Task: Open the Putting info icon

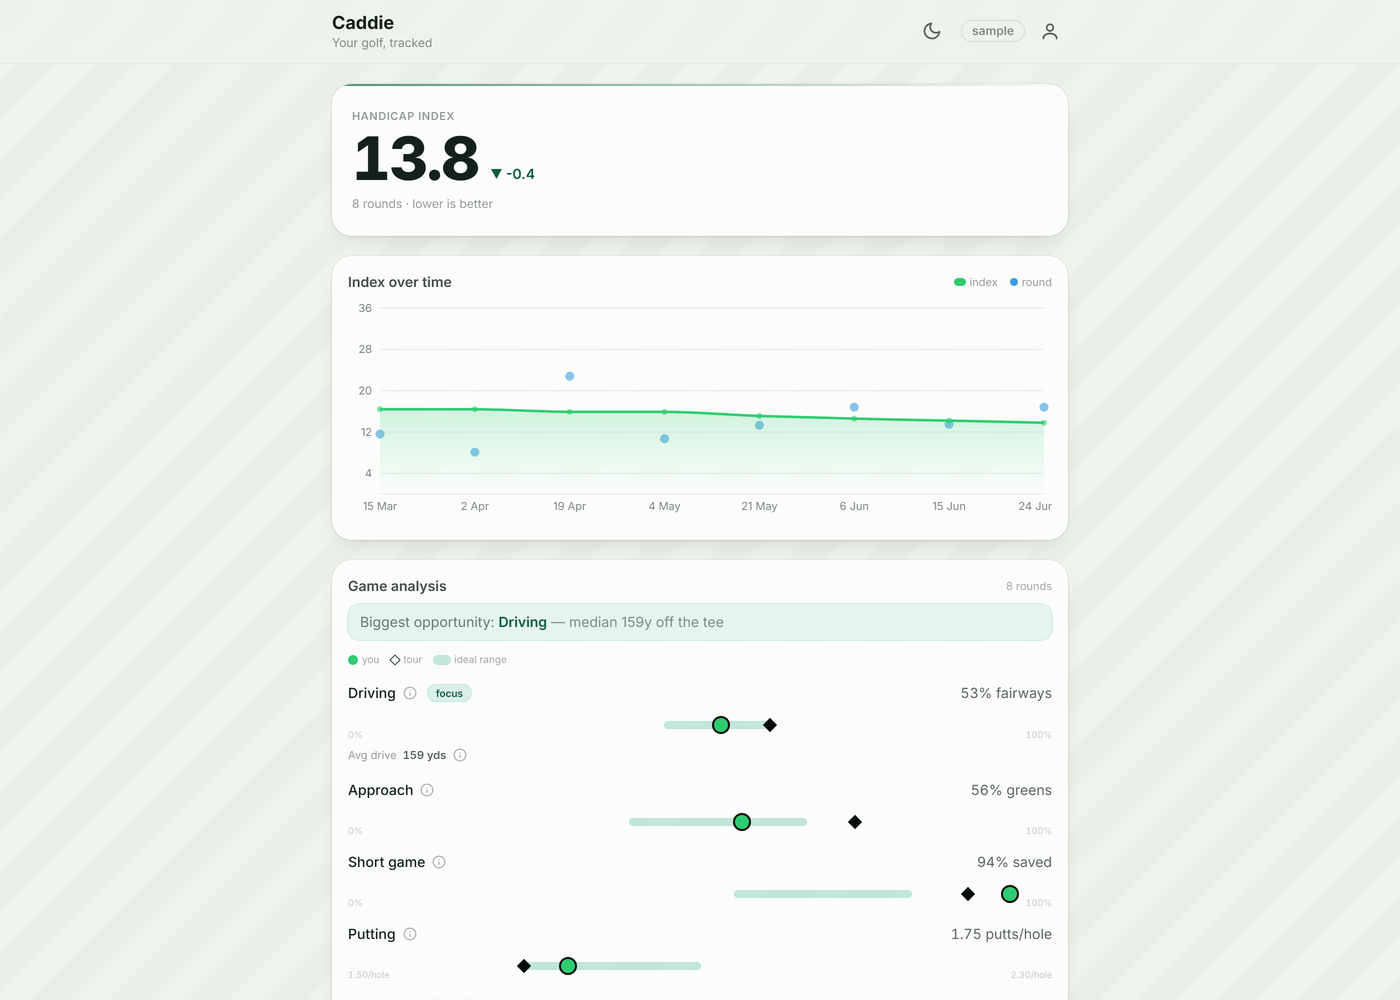Action: 410,934
